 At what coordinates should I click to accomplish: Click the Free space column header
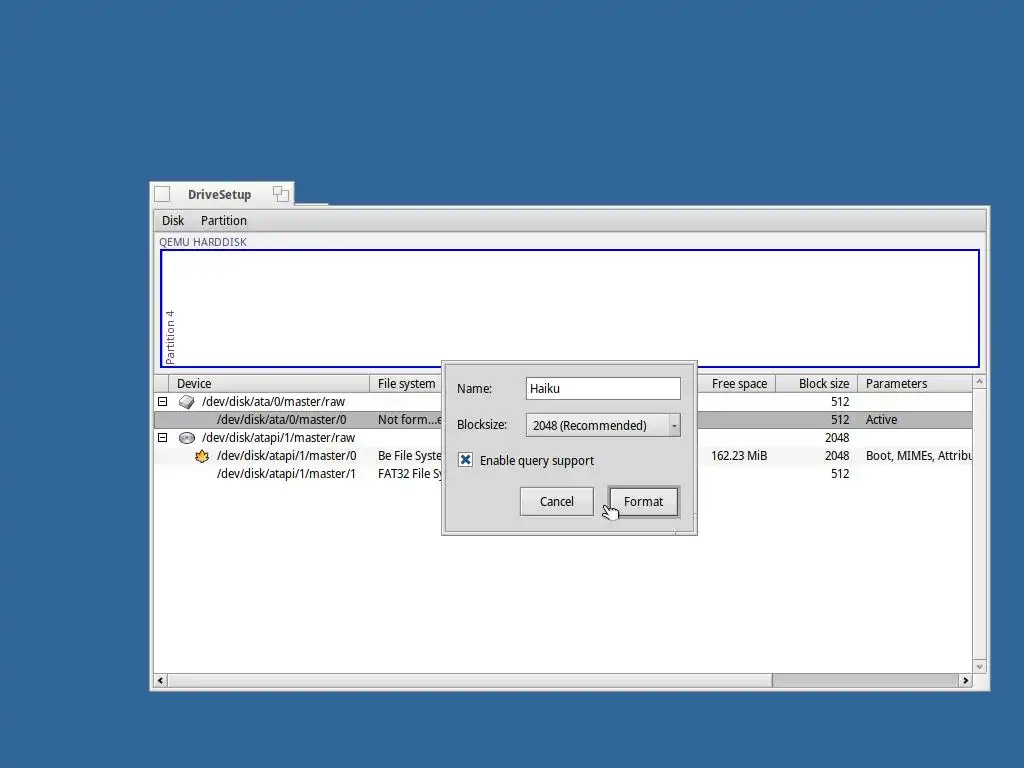737,383
